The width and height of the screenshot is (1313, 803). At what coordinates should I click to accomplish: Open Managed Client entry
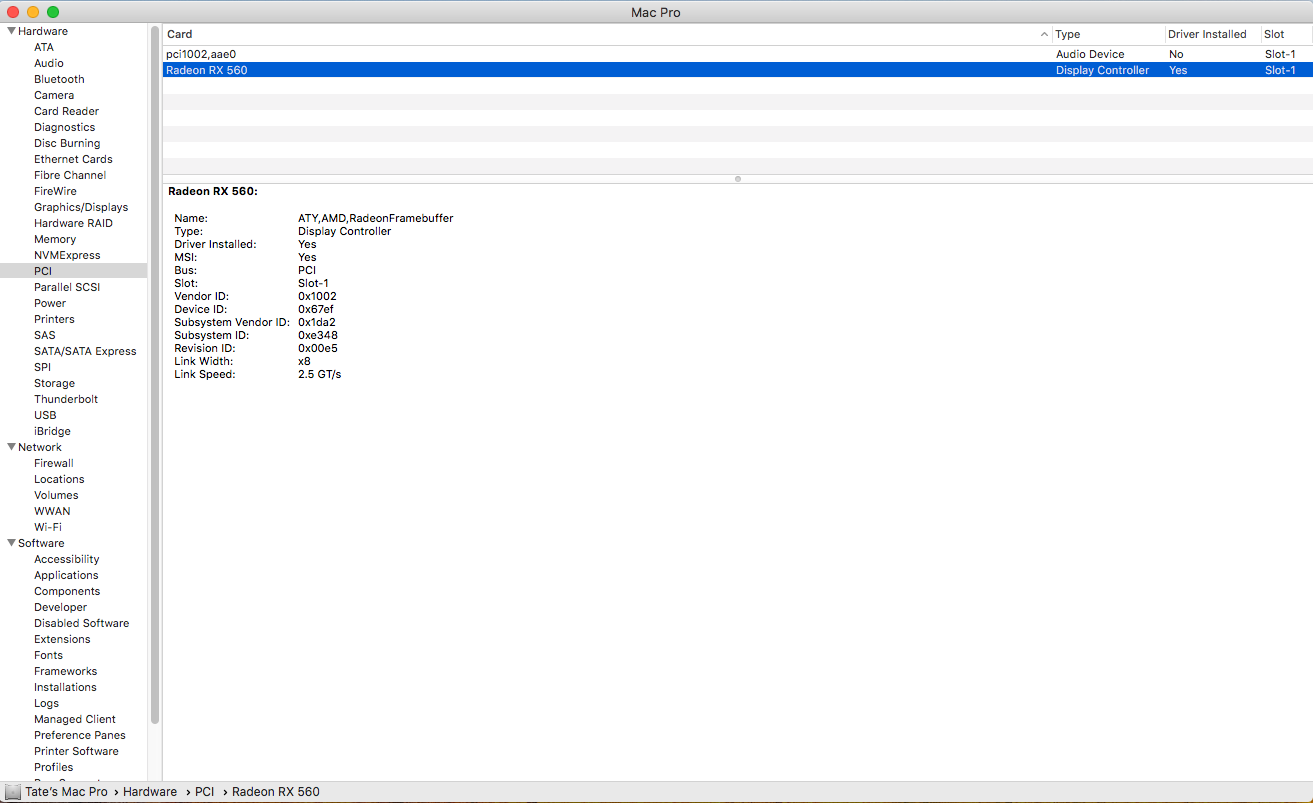coord(75,719)
